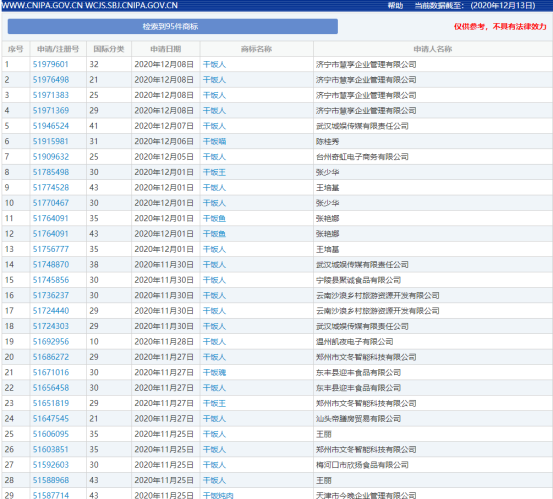
Task: Open registration number 51724440
Action: point(51,311)
